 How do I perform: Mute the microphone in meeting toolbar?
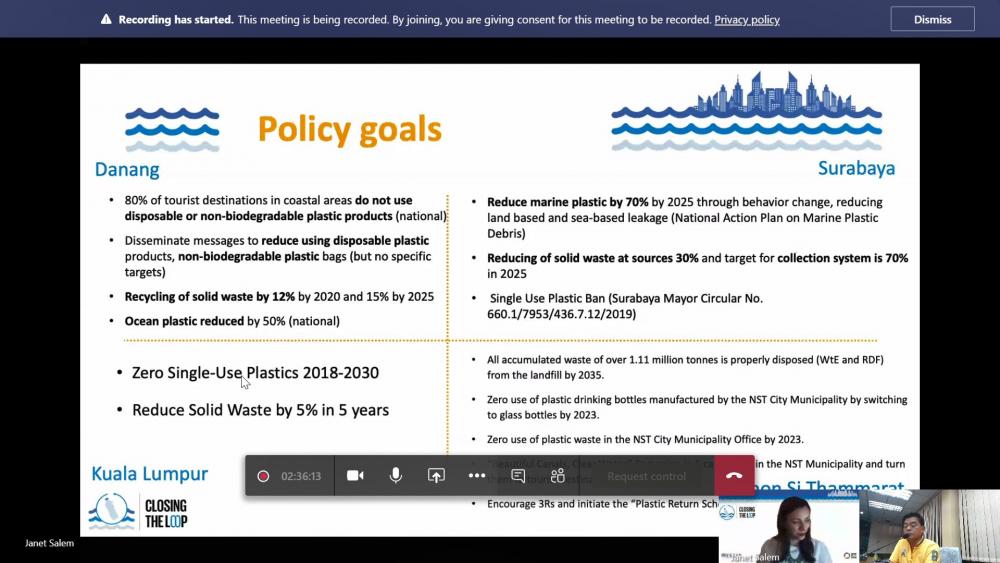[x=395, y=476]
